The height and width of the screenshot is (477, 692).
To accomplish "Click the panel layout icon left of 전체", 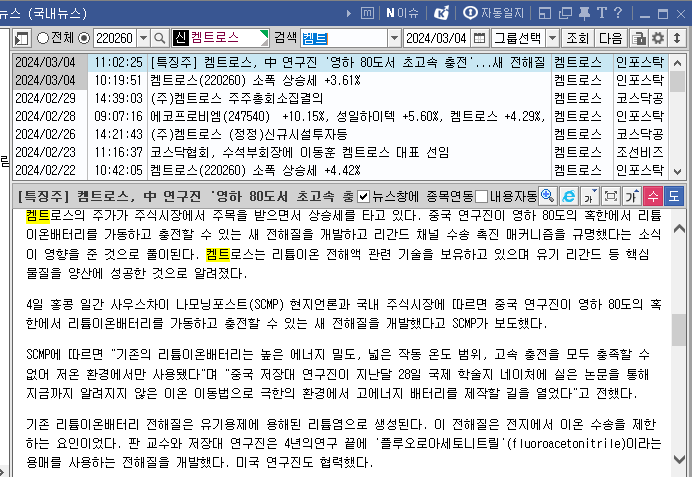I will pos(22,38).
